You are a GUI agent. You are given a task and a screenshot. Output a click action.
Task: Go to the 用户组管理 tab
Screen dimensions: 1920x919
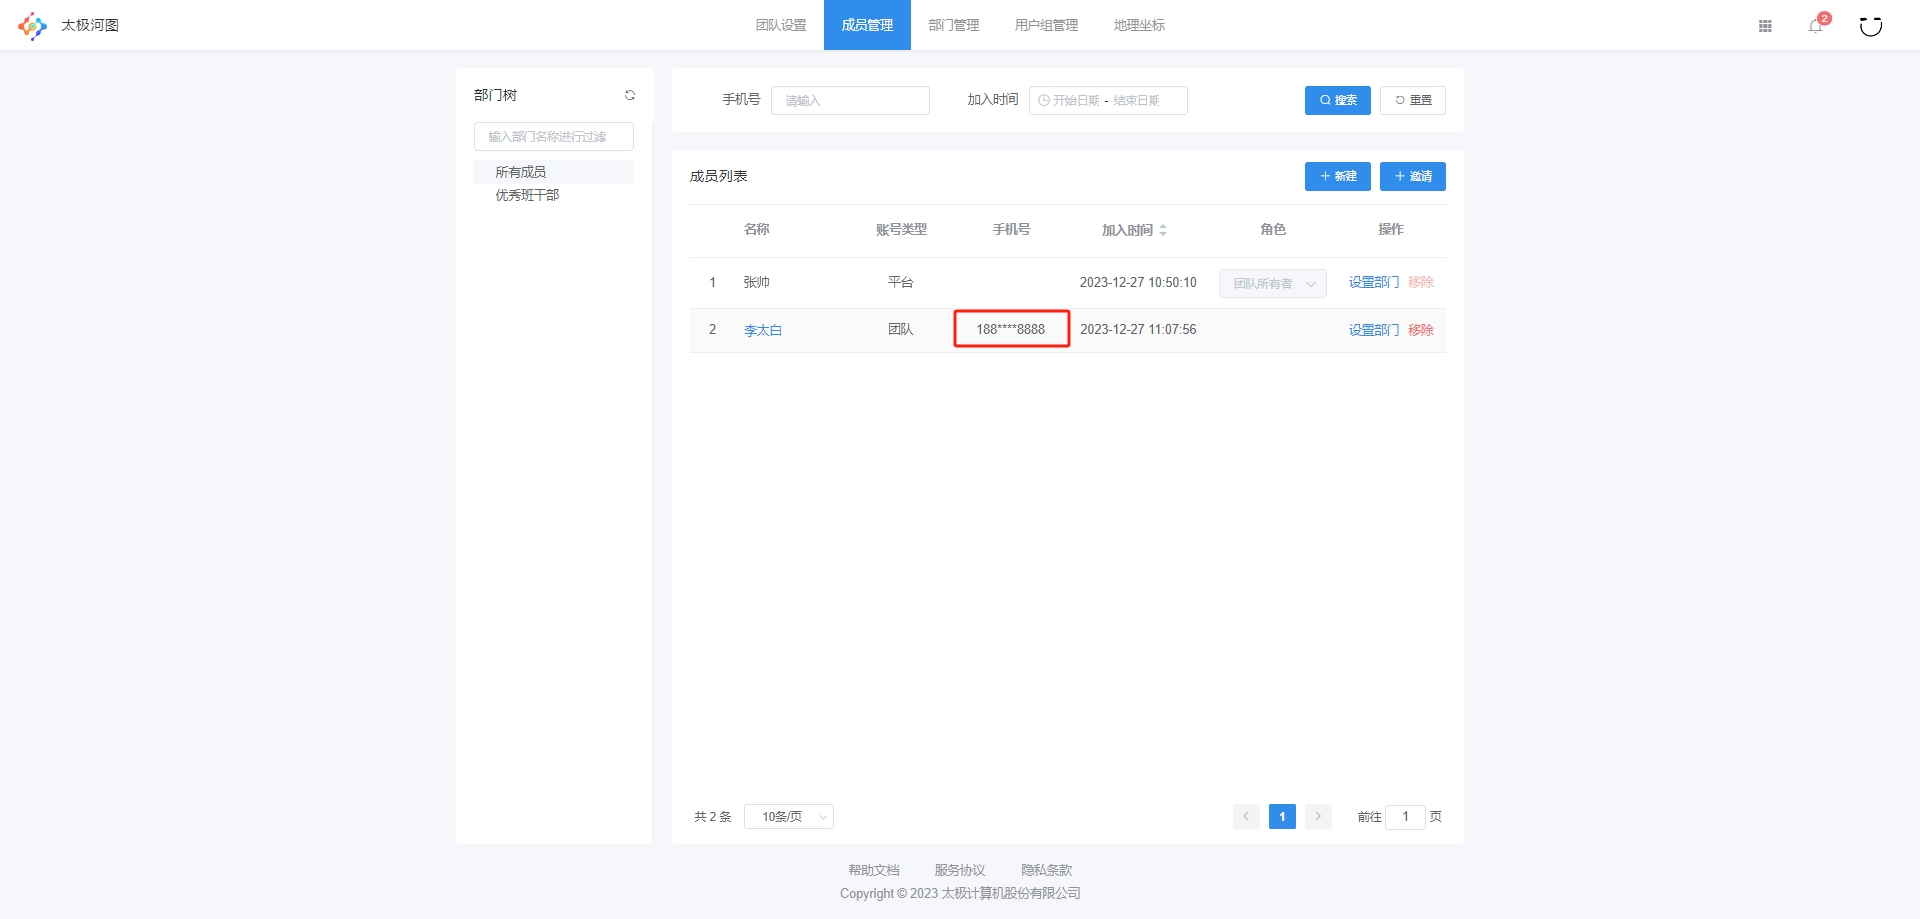tap(1046, 25)
